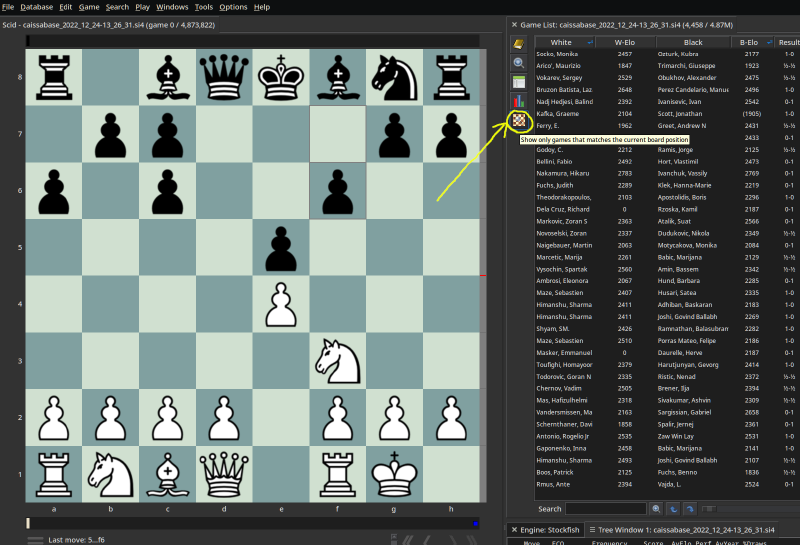This screenshot has width=800, height=545.
Task: Open Tree Window tab hamburger menu
Action: [x=591, y=529]
